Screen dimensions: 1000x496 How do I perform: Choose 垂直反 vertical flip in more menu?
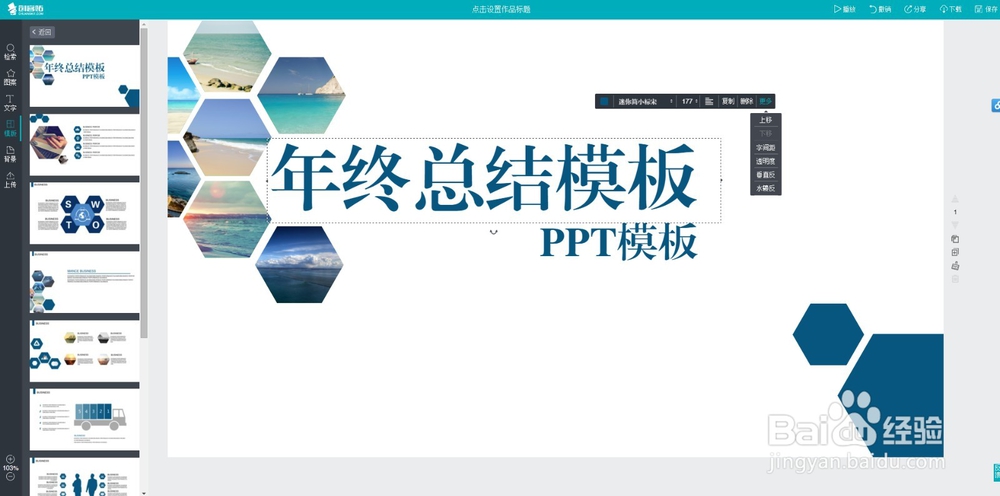(x=765, y=175)
